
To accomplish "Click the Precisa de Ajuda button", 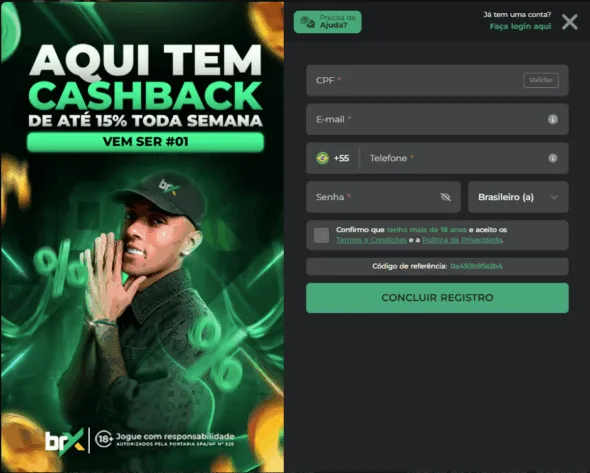I will click(x=327, y=22).
